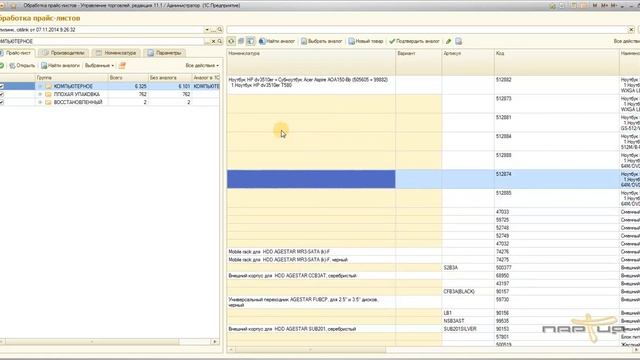
Task: Click refresh icon in right toolbar
Action: (x=231, y=41)
